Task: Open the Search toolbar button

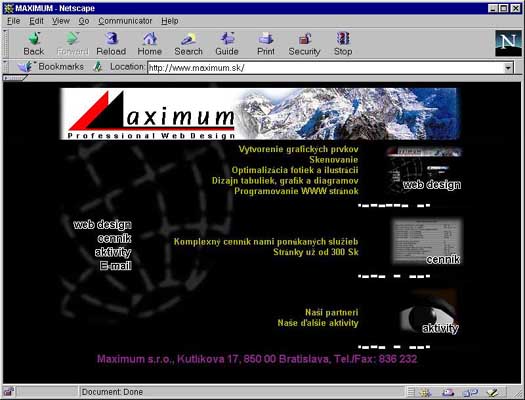Action: 189,44
